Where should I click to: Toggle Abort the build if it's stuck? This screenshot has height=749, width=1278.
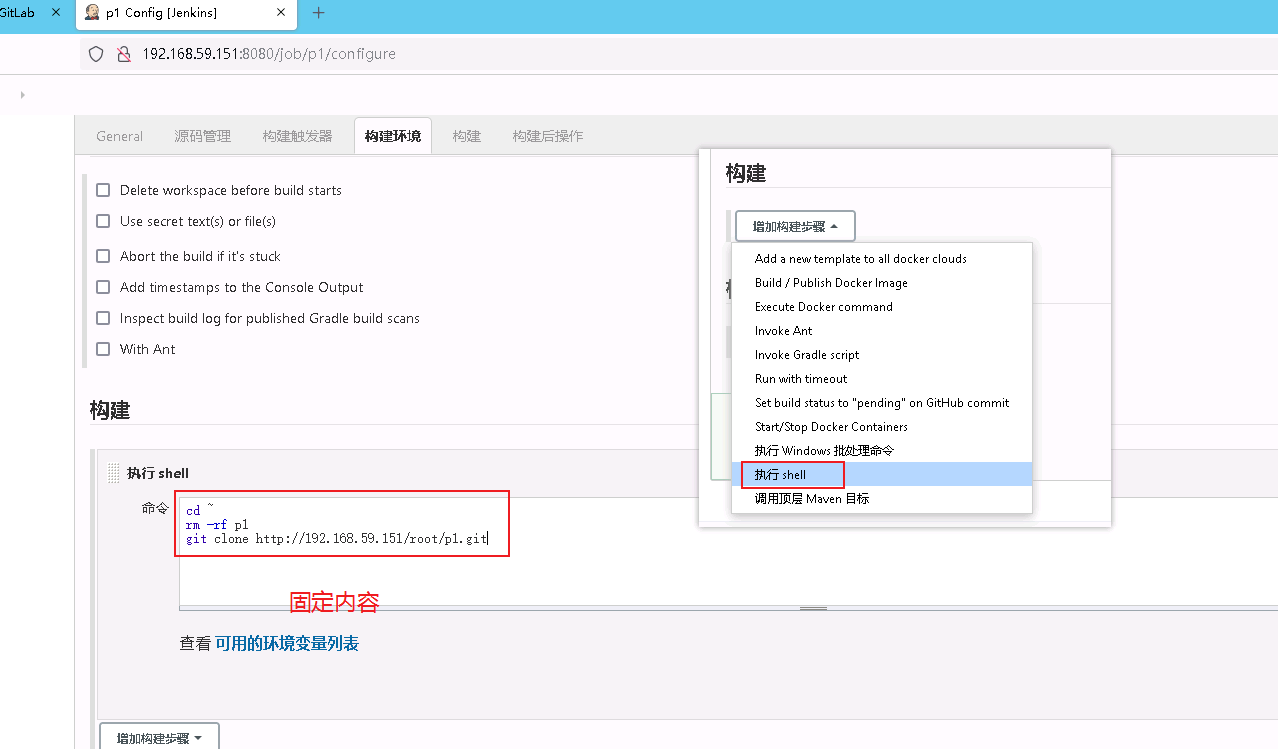click(x=103, y=256)
